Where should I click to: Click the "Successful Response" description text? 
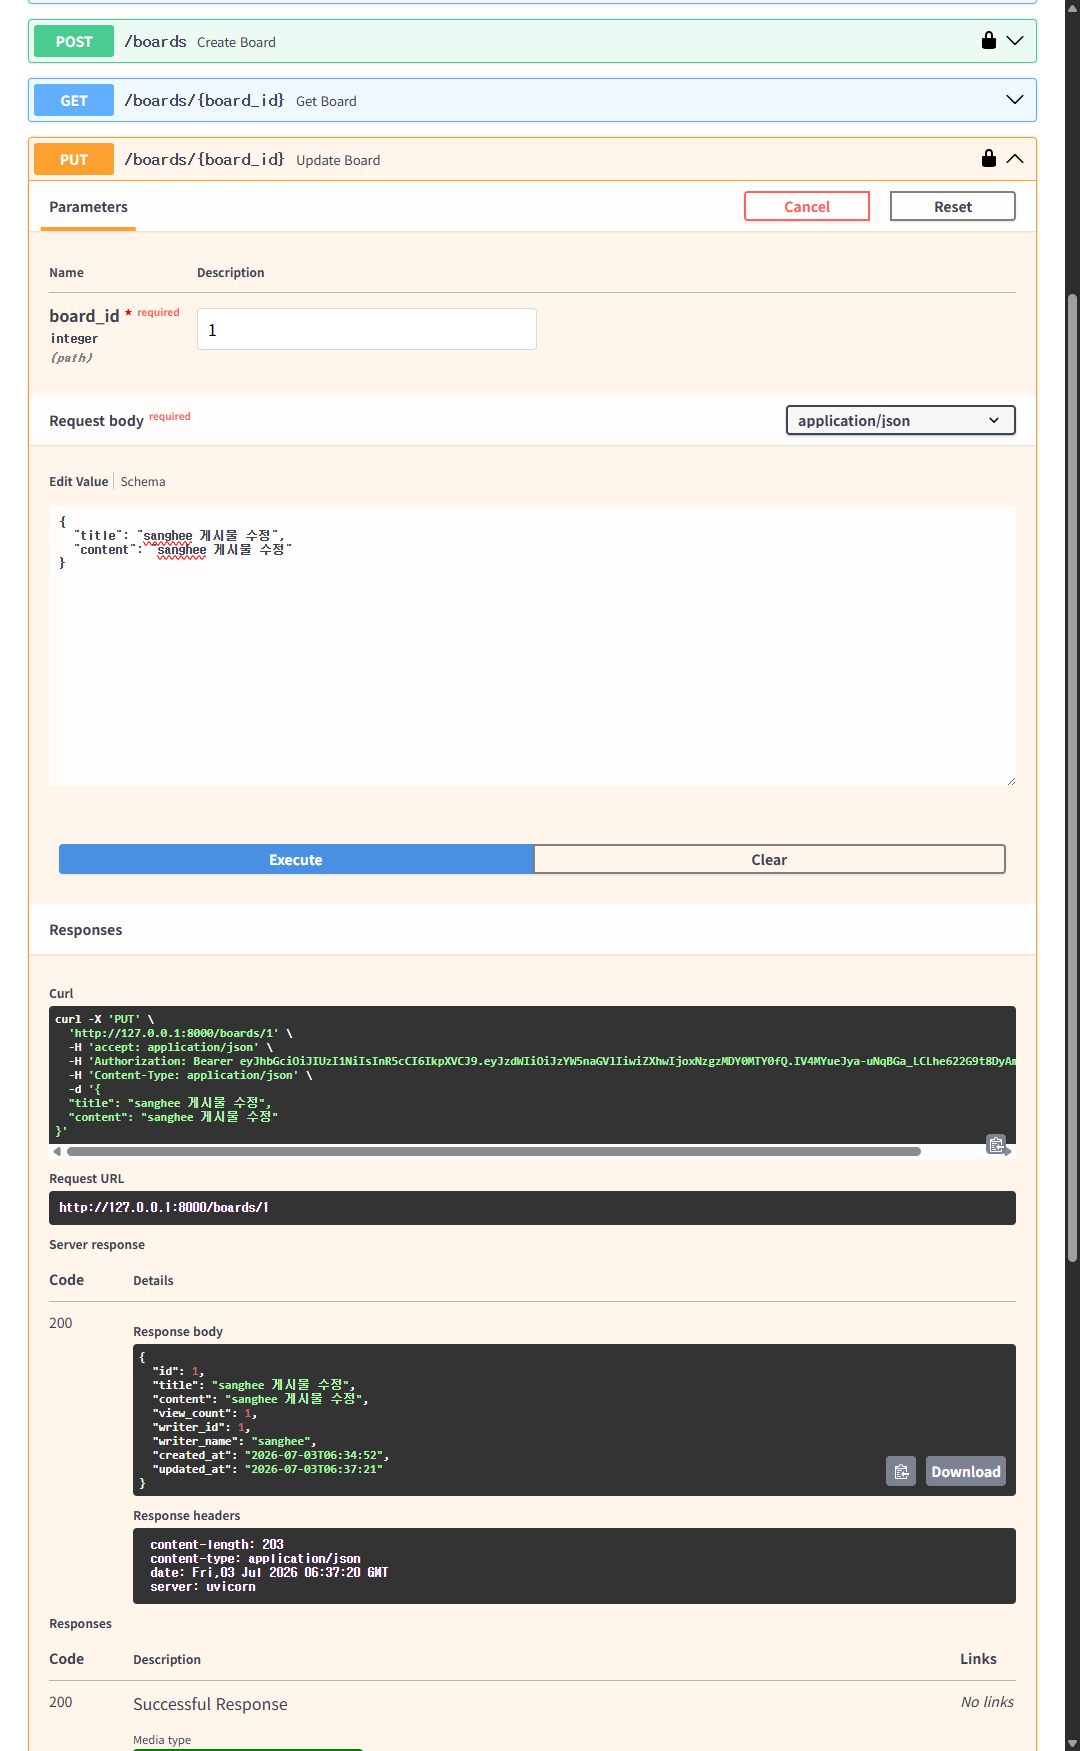coord(210,1704)
